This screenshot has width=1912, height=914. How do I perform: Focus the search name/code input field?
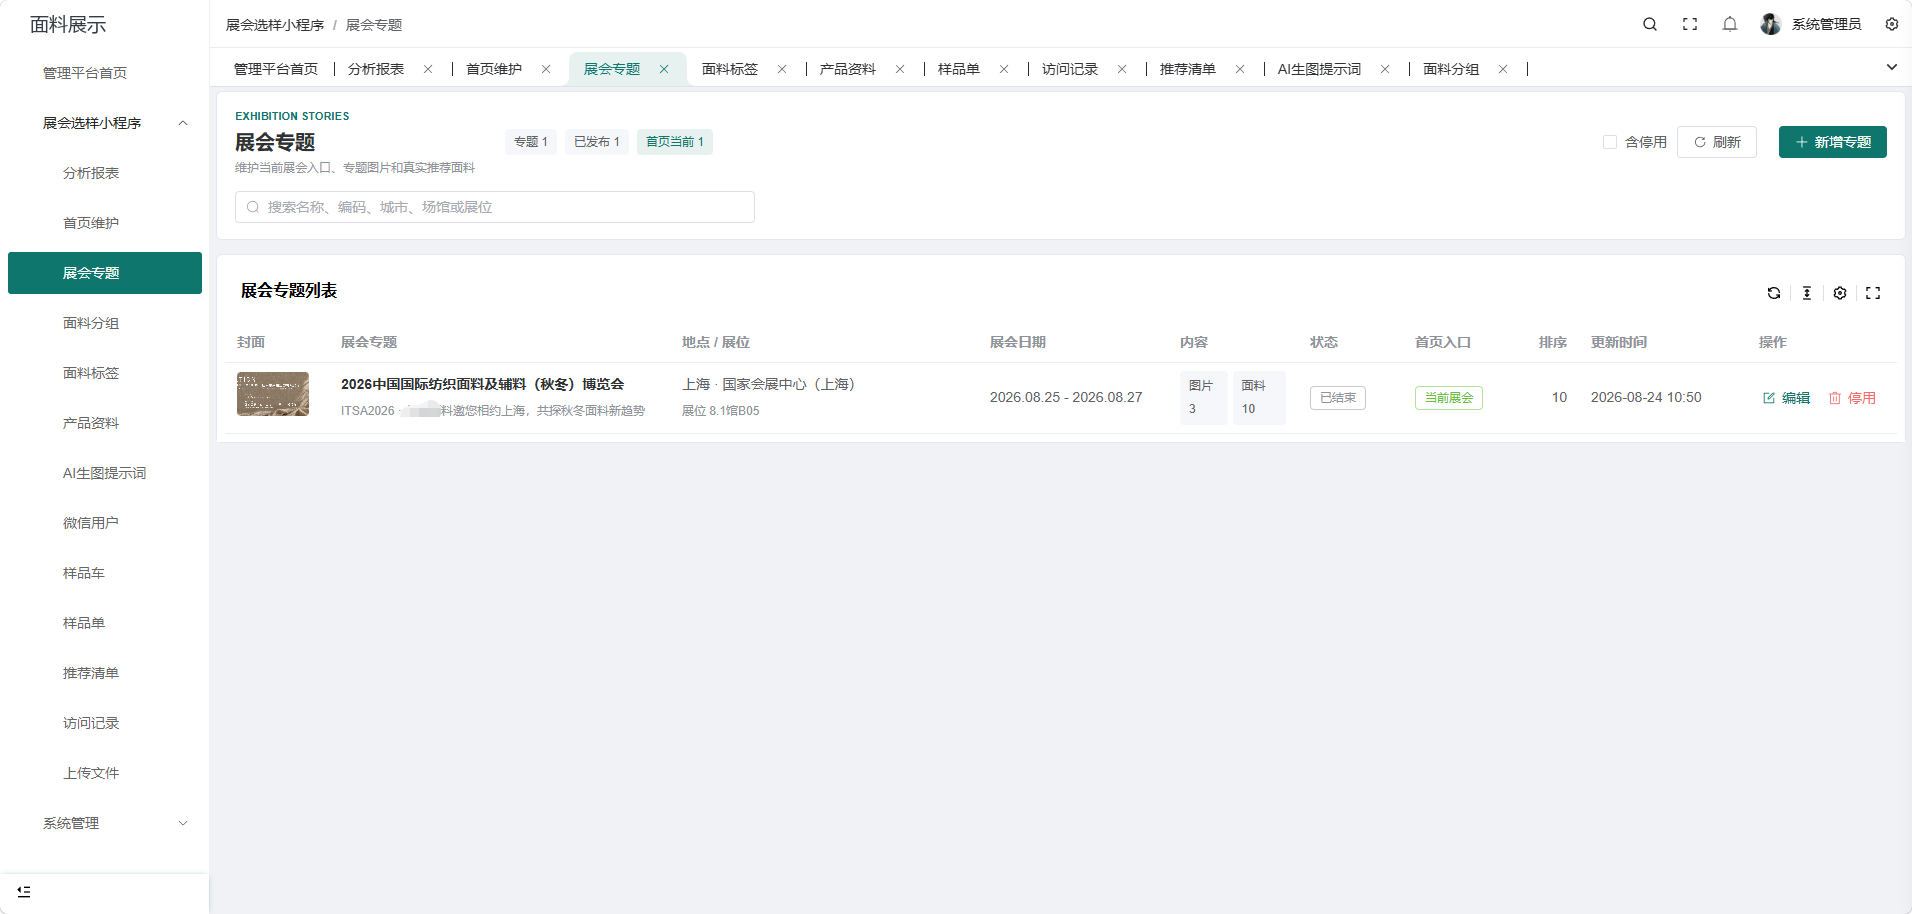[x=495, y=207]
